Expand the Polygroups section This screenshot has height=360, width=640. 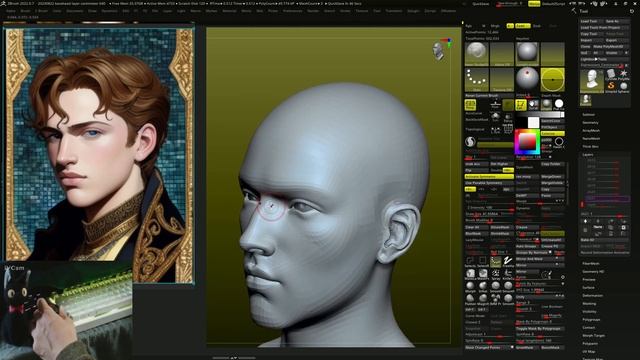[x=591, y=320]
